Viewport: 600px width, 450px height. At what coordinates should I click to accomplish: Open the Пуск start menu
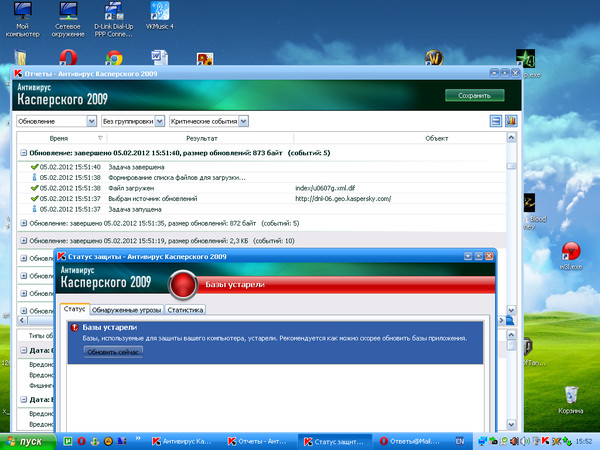28,441
